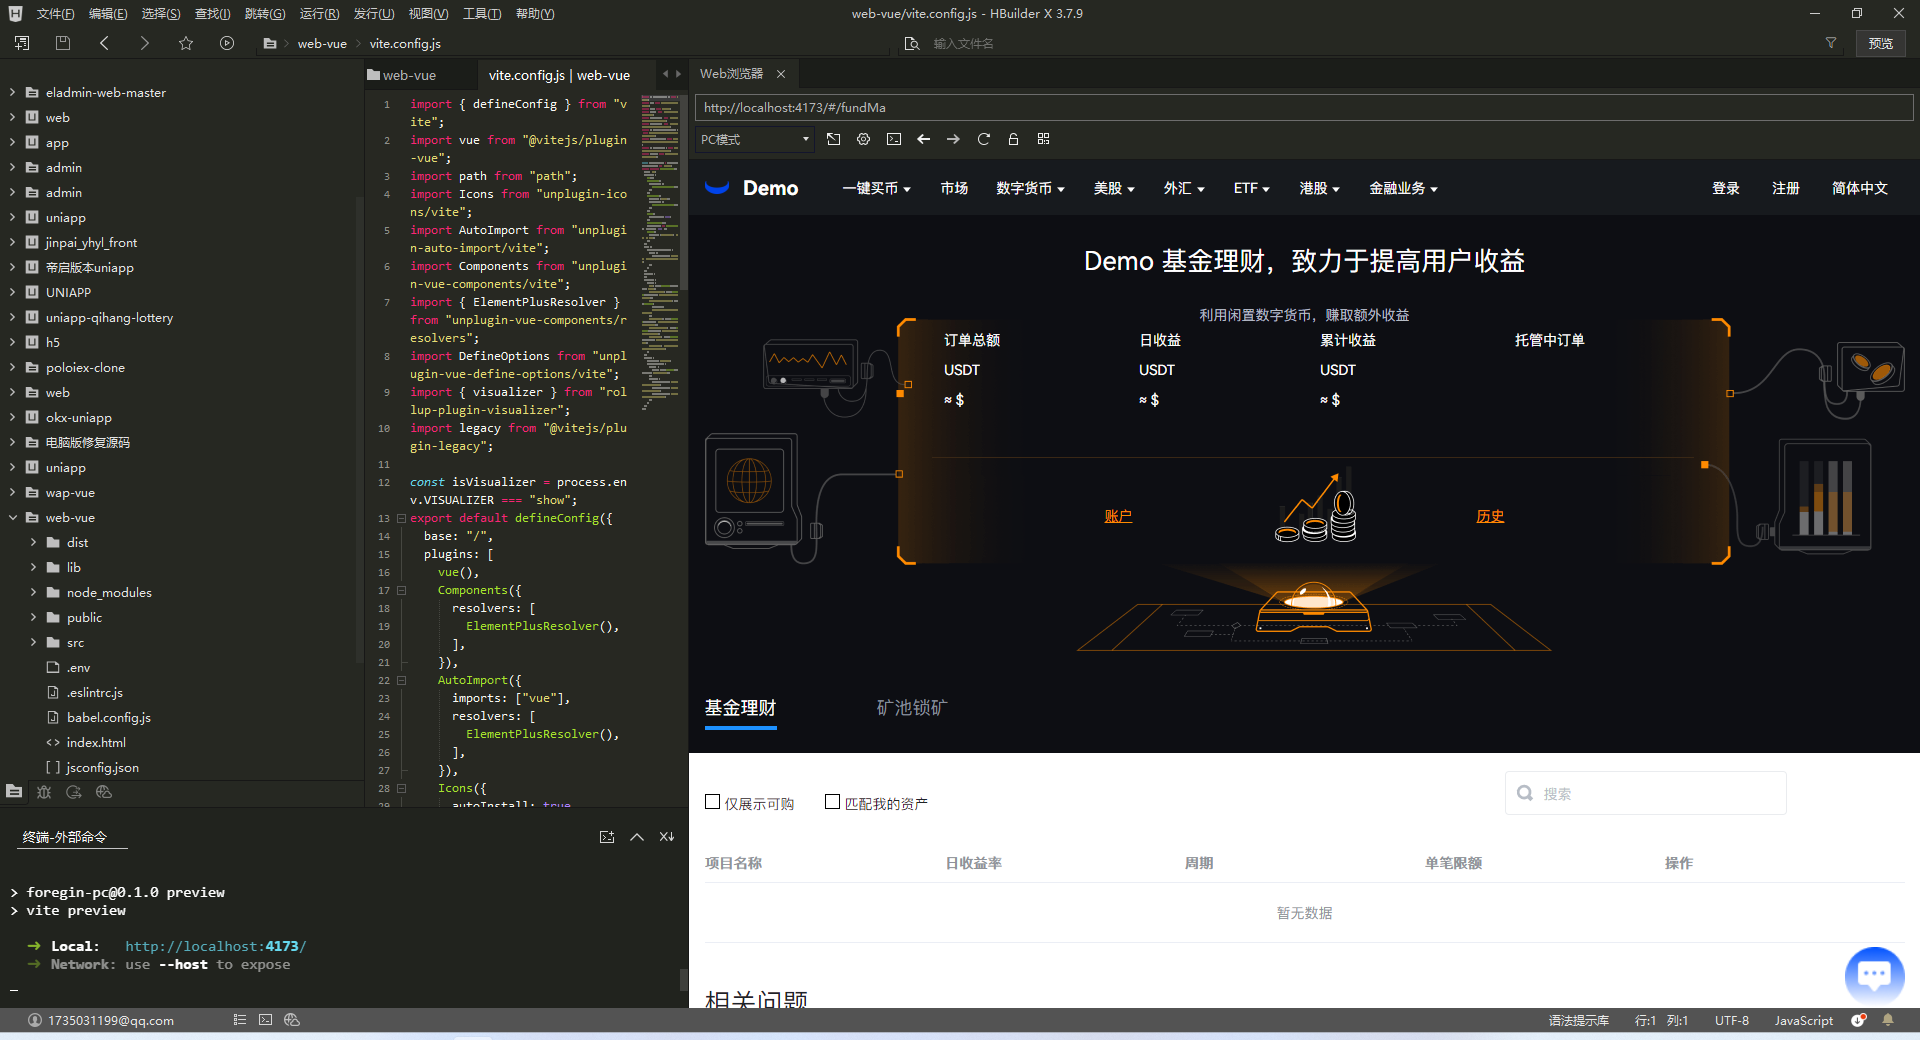Close the Web浏览器 tab
The height and width of the screenshot is (1040, 1920).
pos(781,74)
